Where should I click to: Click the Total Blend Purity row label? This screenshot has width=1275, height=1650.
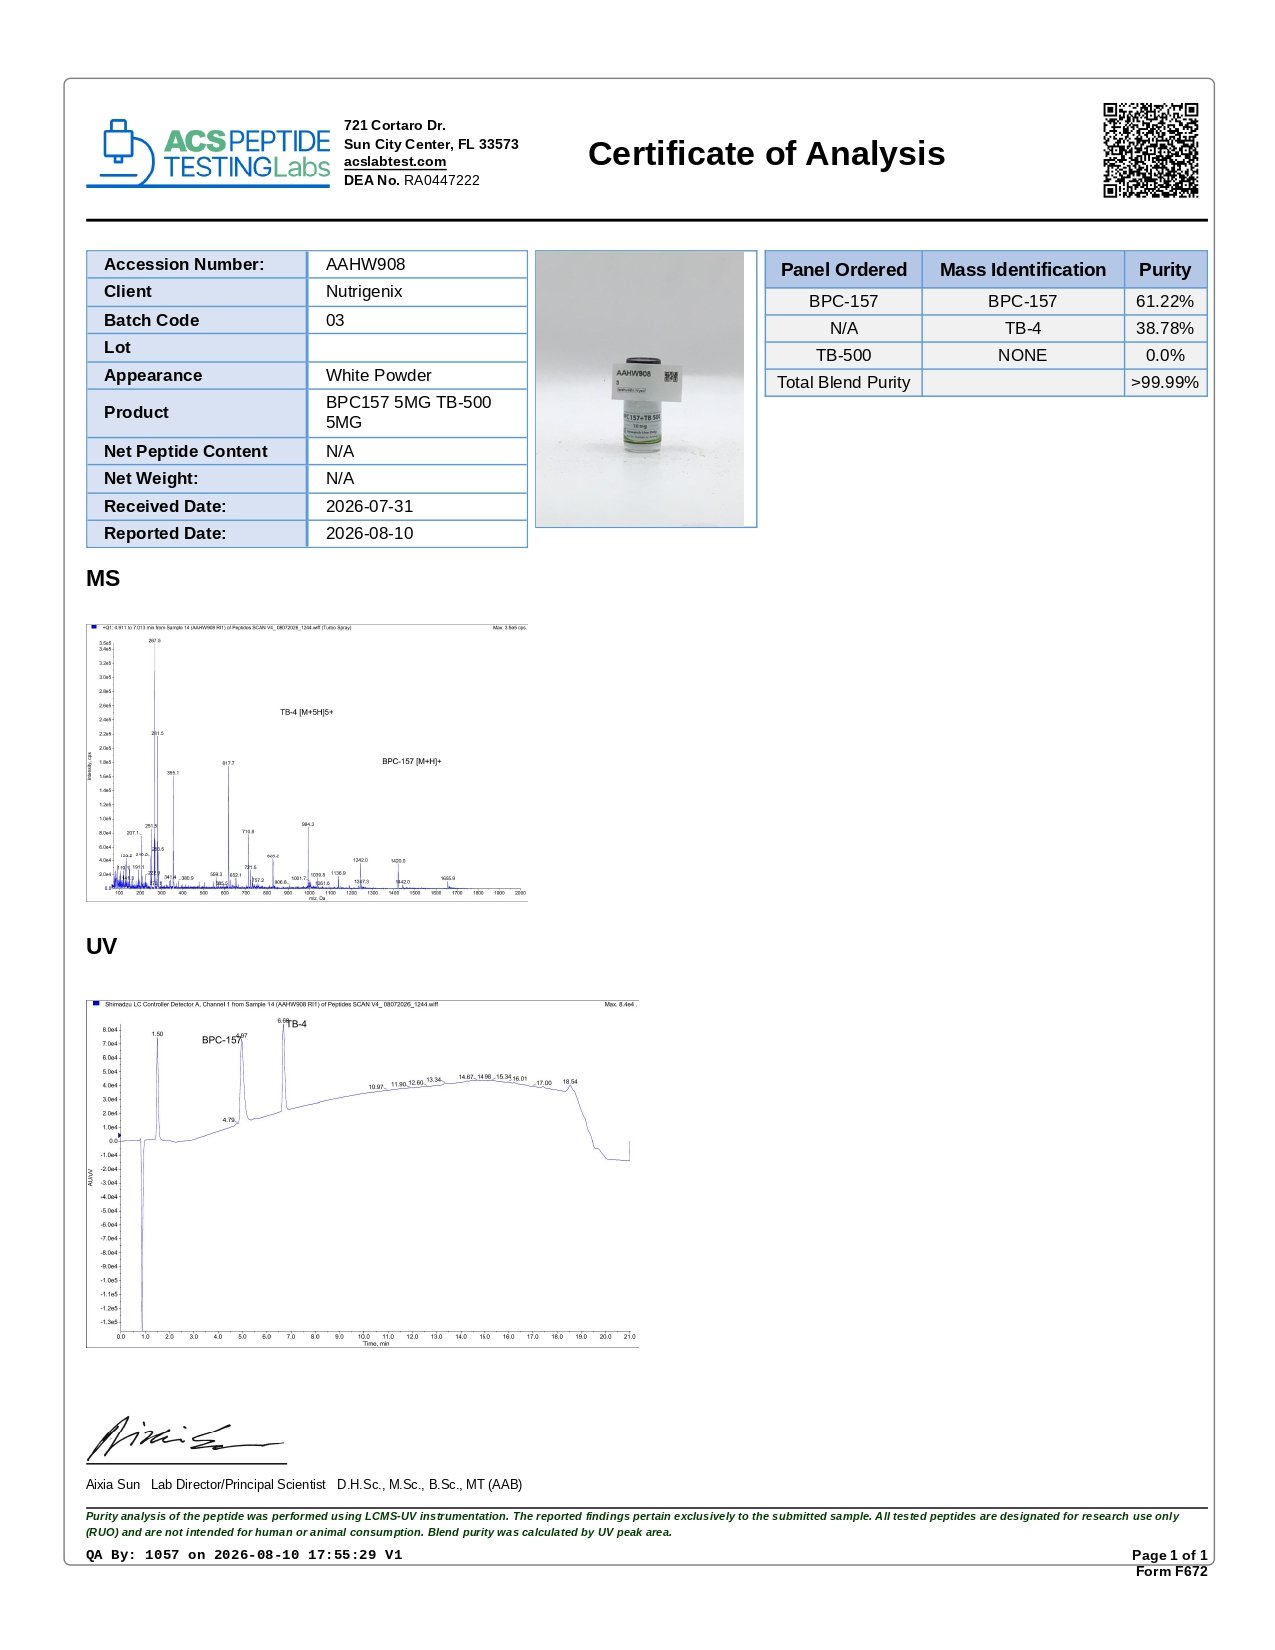843,382
